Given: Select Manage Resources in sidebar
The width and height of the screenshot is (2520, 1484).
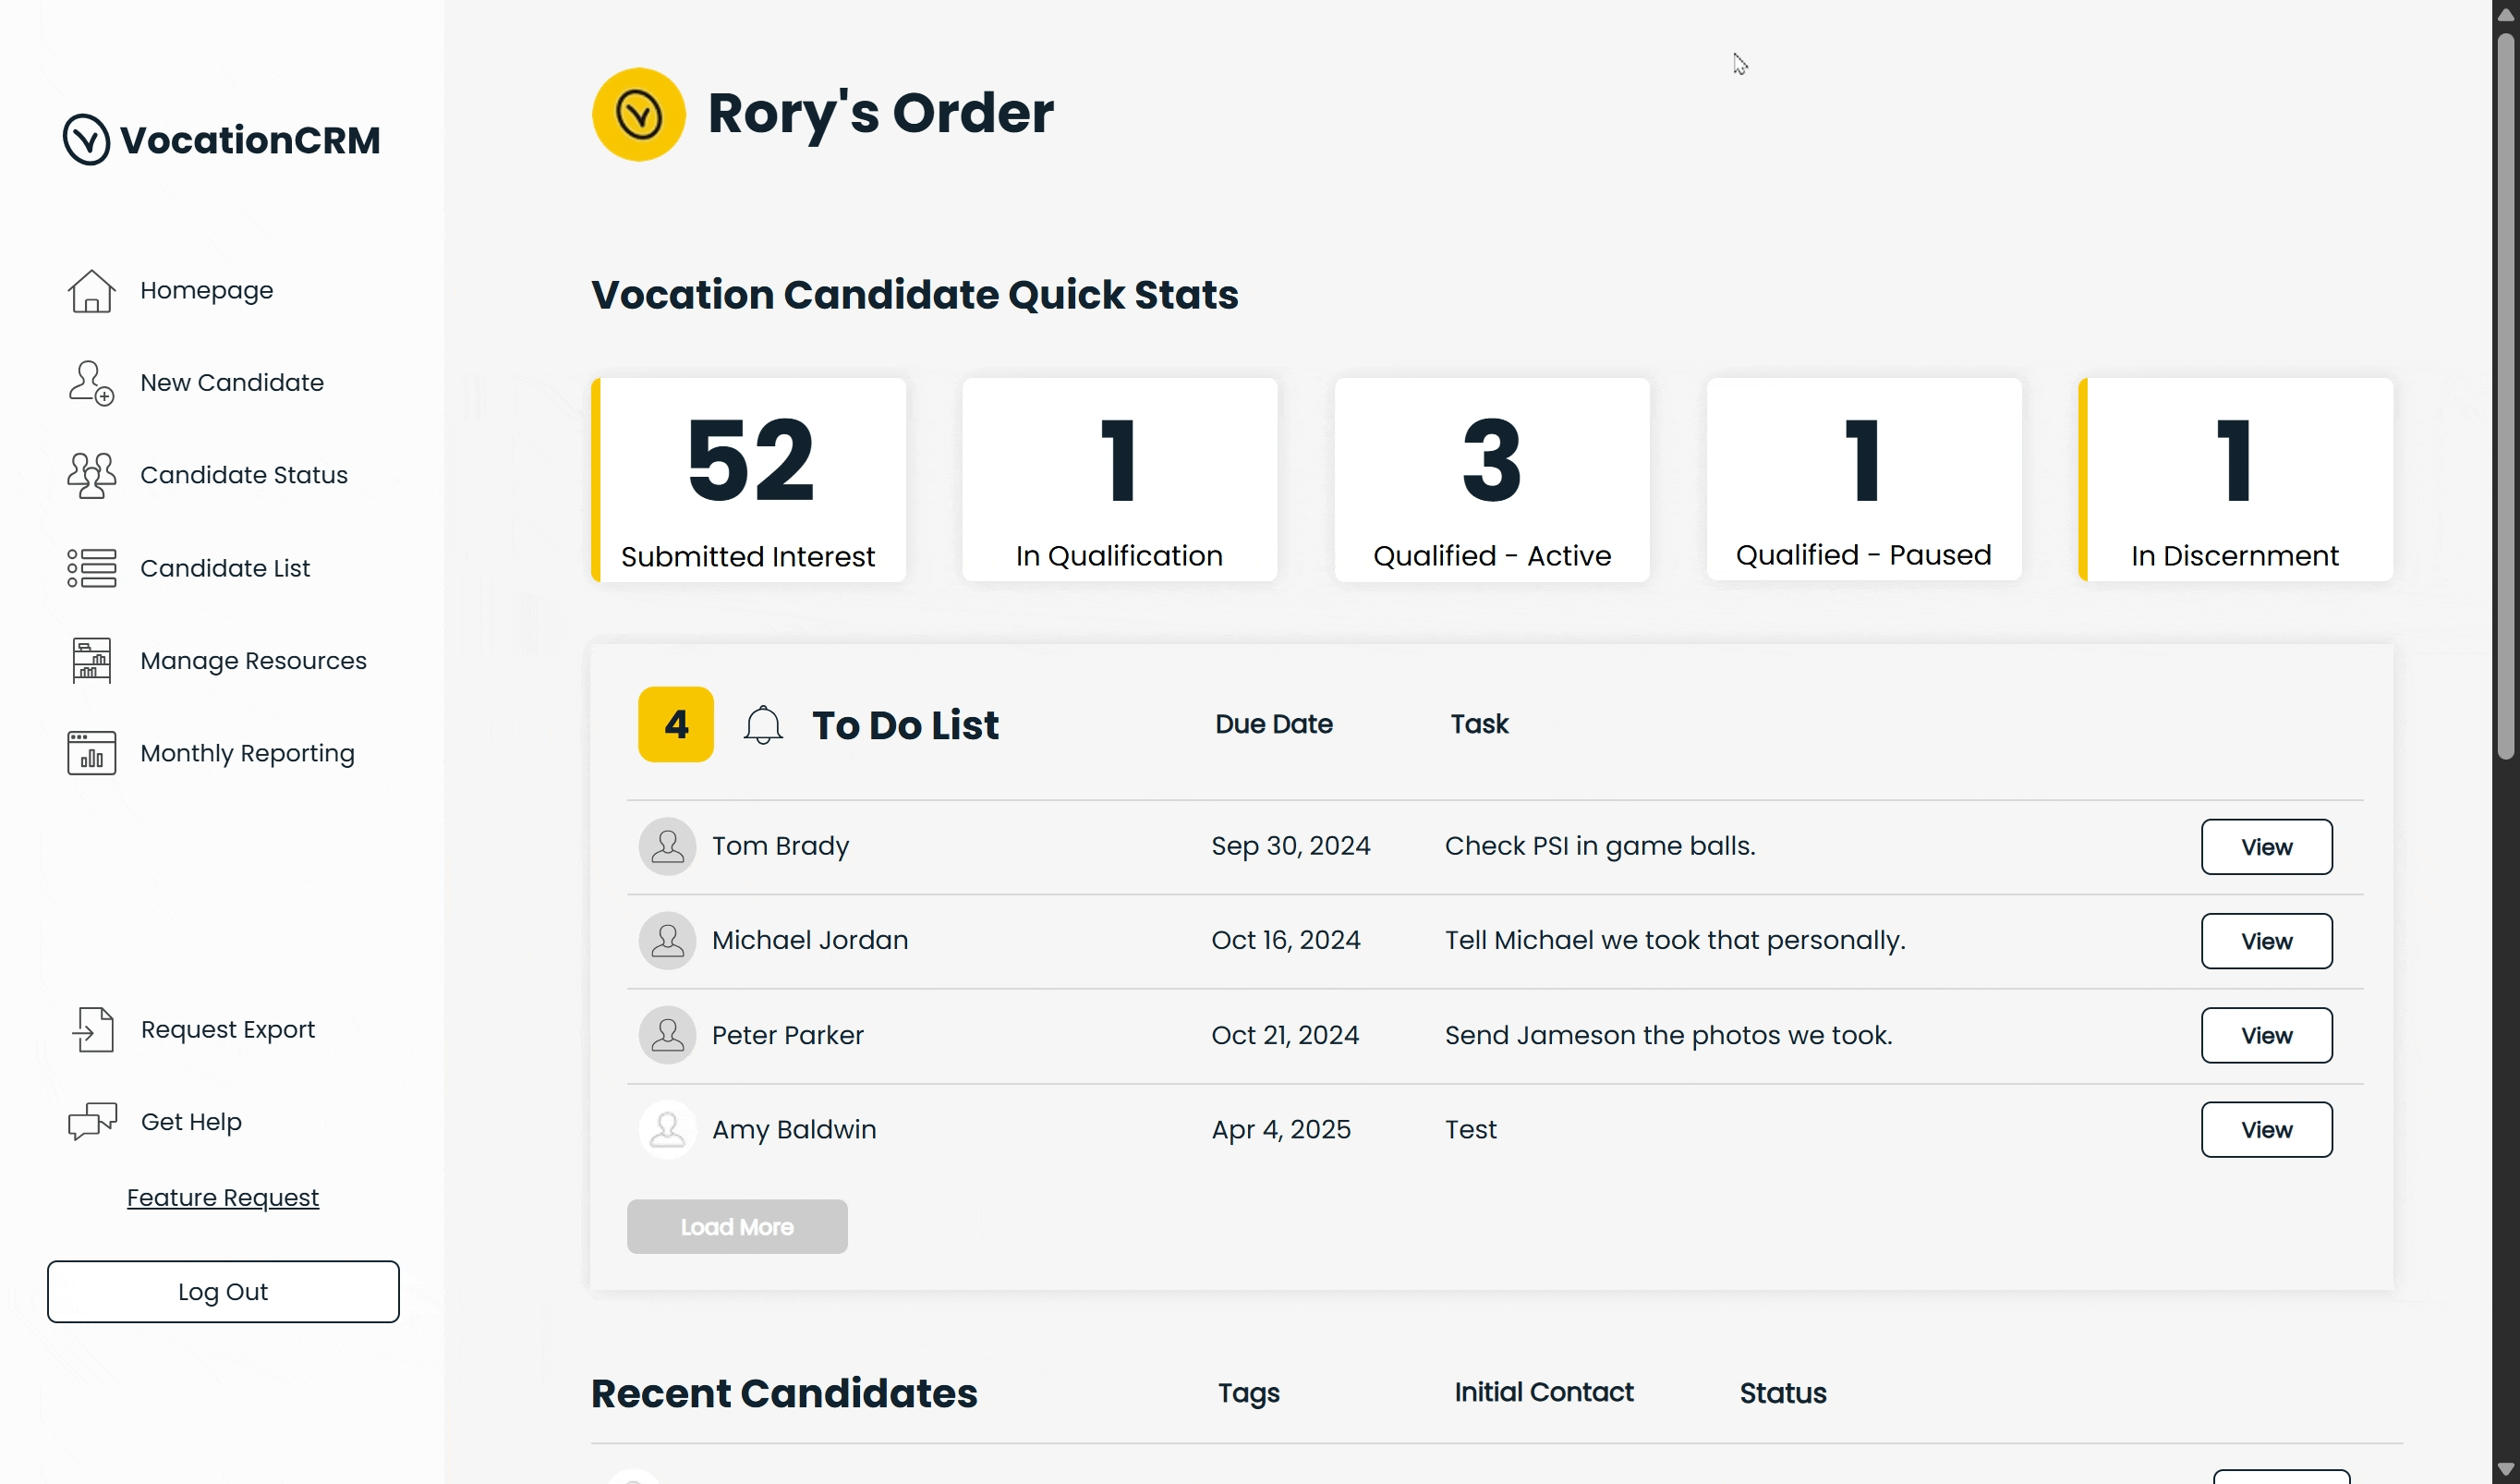Looking at the screenshot, I should (x=253, y=660).
